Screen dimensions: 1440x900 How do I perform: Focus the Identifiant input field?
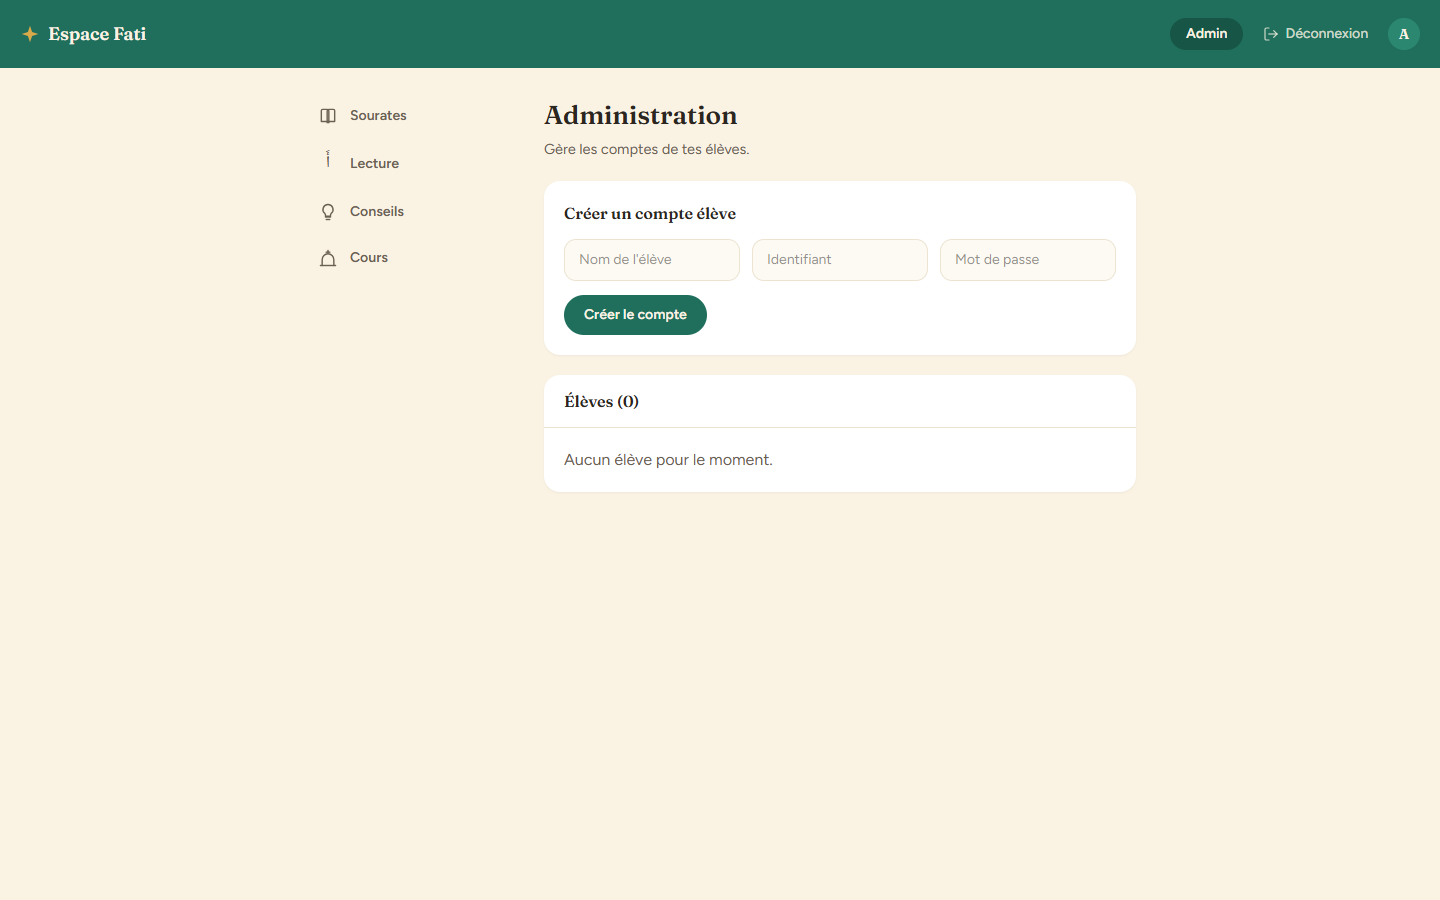840,260
